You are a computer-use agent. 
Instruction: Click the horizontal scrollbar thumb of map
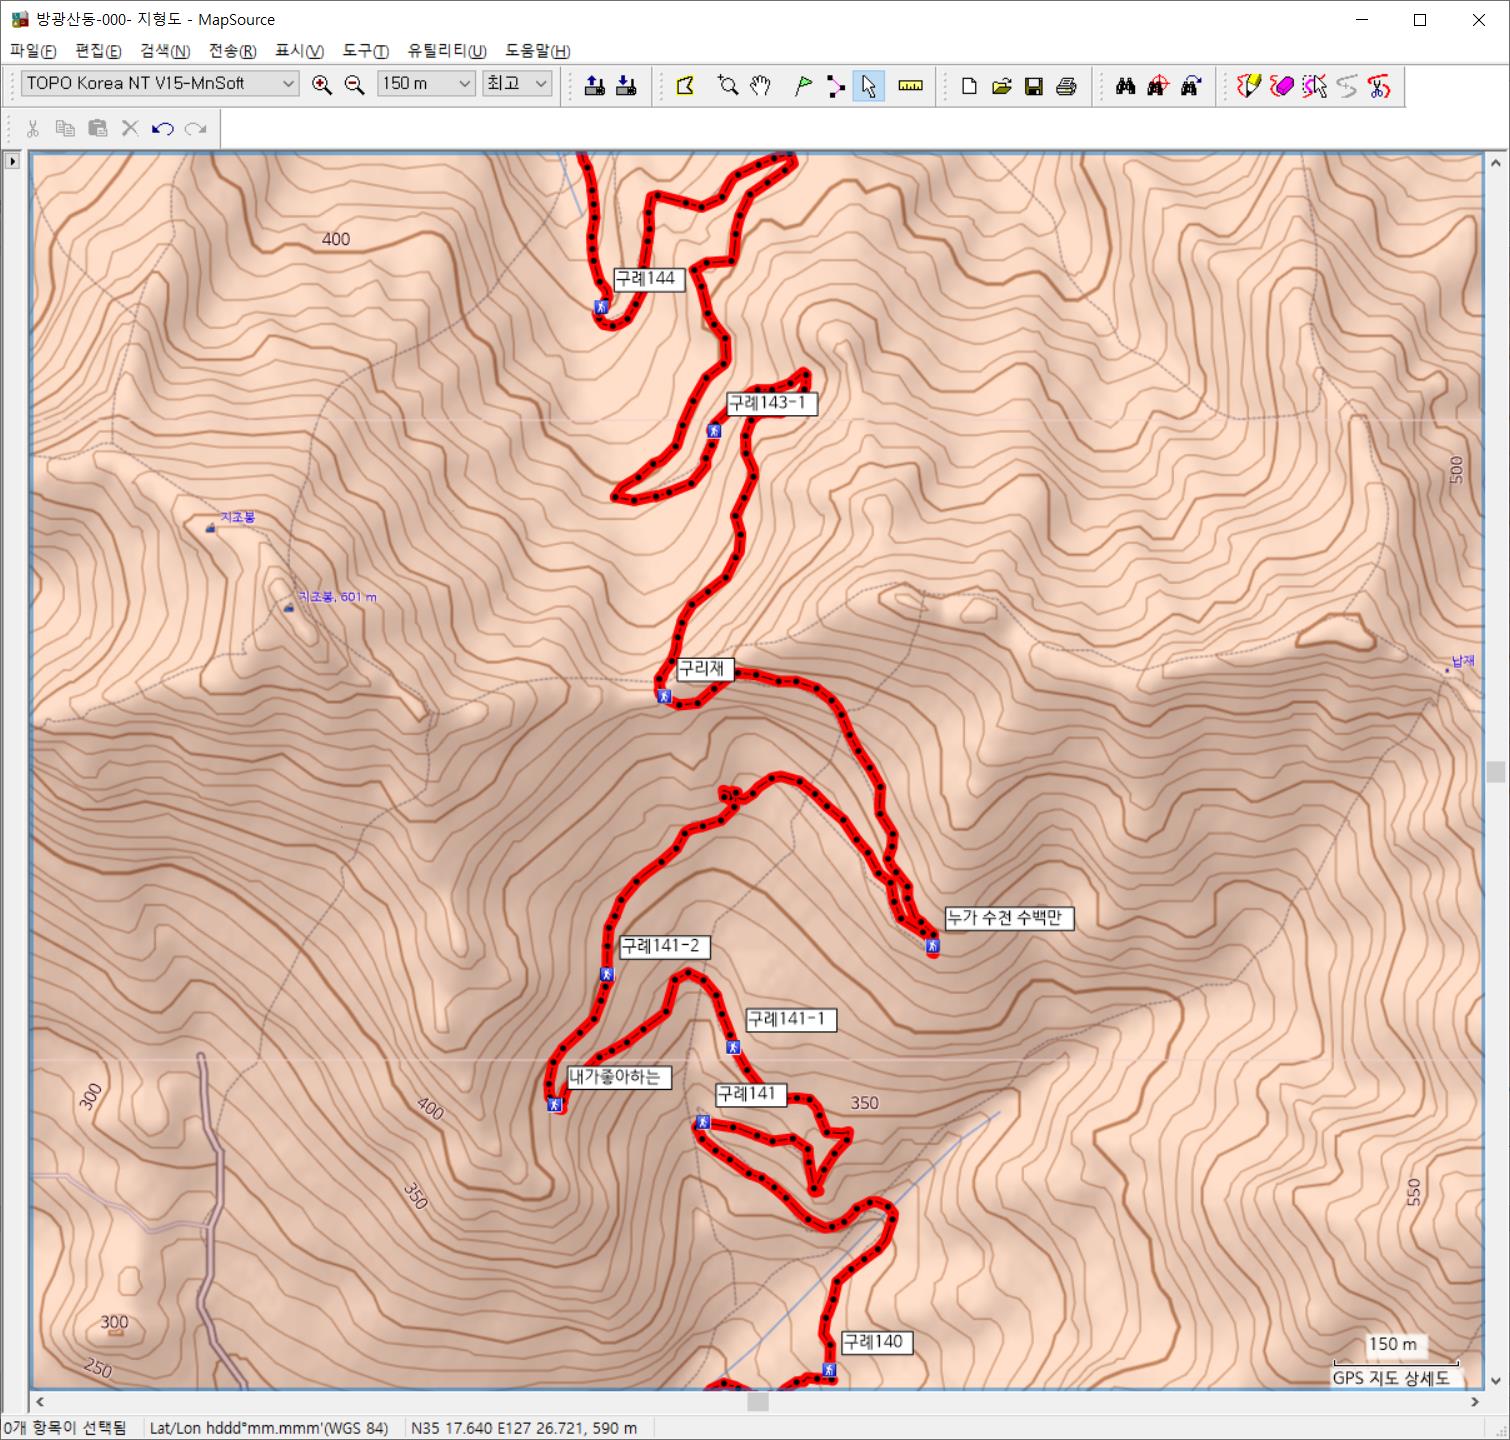click(758, 1402)
